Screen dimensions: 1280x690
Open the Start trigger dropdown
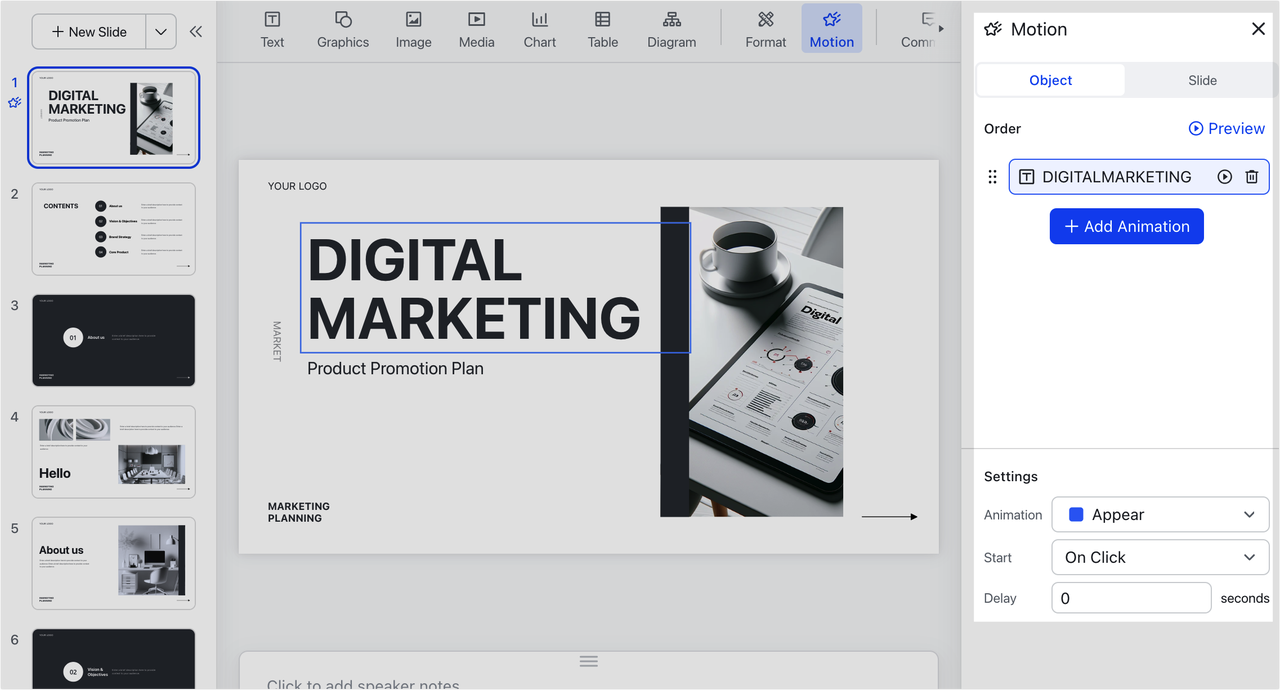click(1160, 557)
